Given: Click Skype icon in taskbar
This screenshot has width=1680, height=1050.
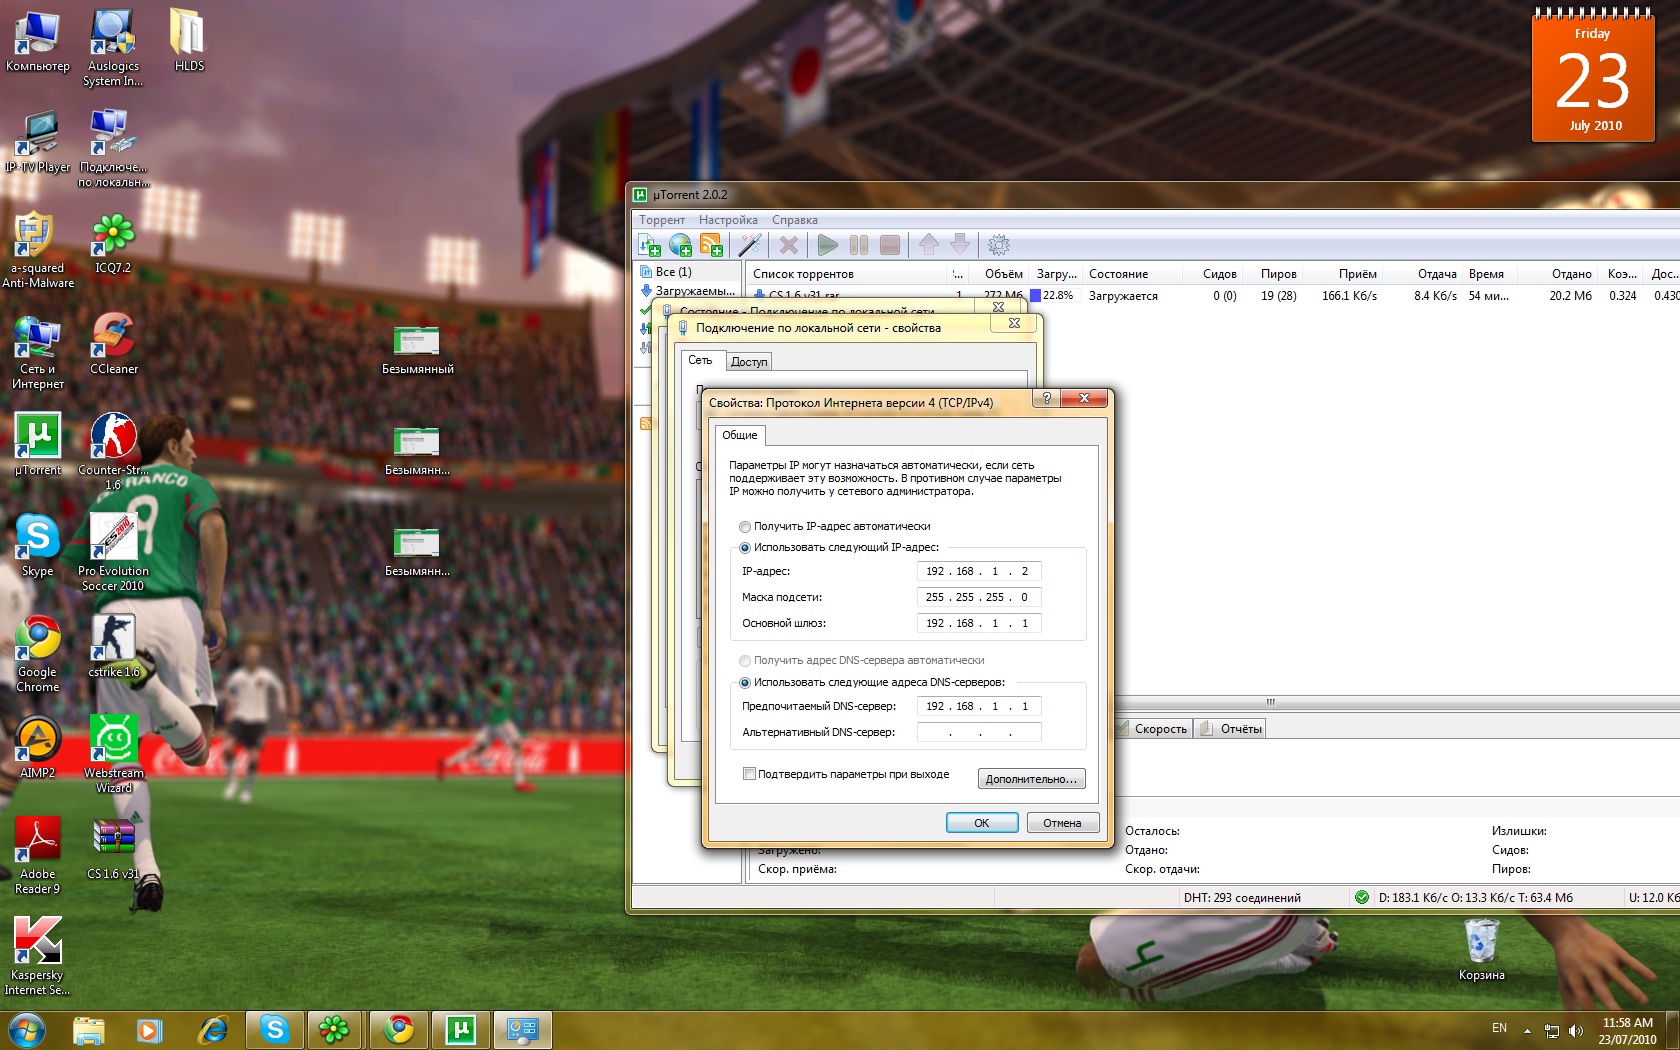Looking at the screenshot, I should tap(275, 1029).
